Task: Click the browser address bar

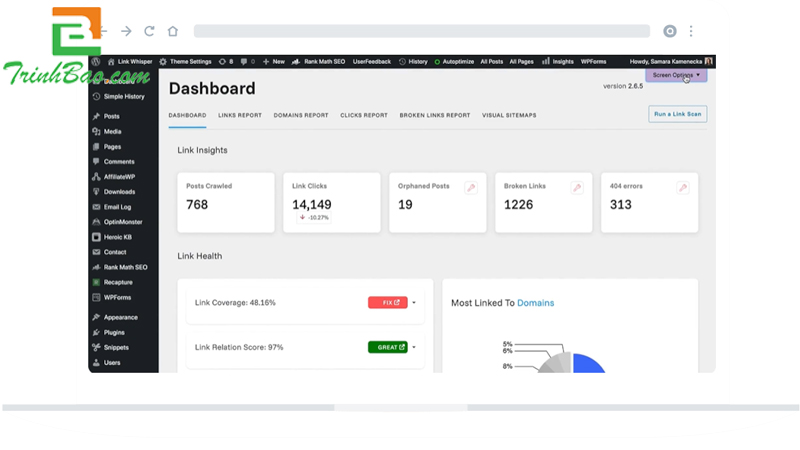Action: [x=420, y=31]
